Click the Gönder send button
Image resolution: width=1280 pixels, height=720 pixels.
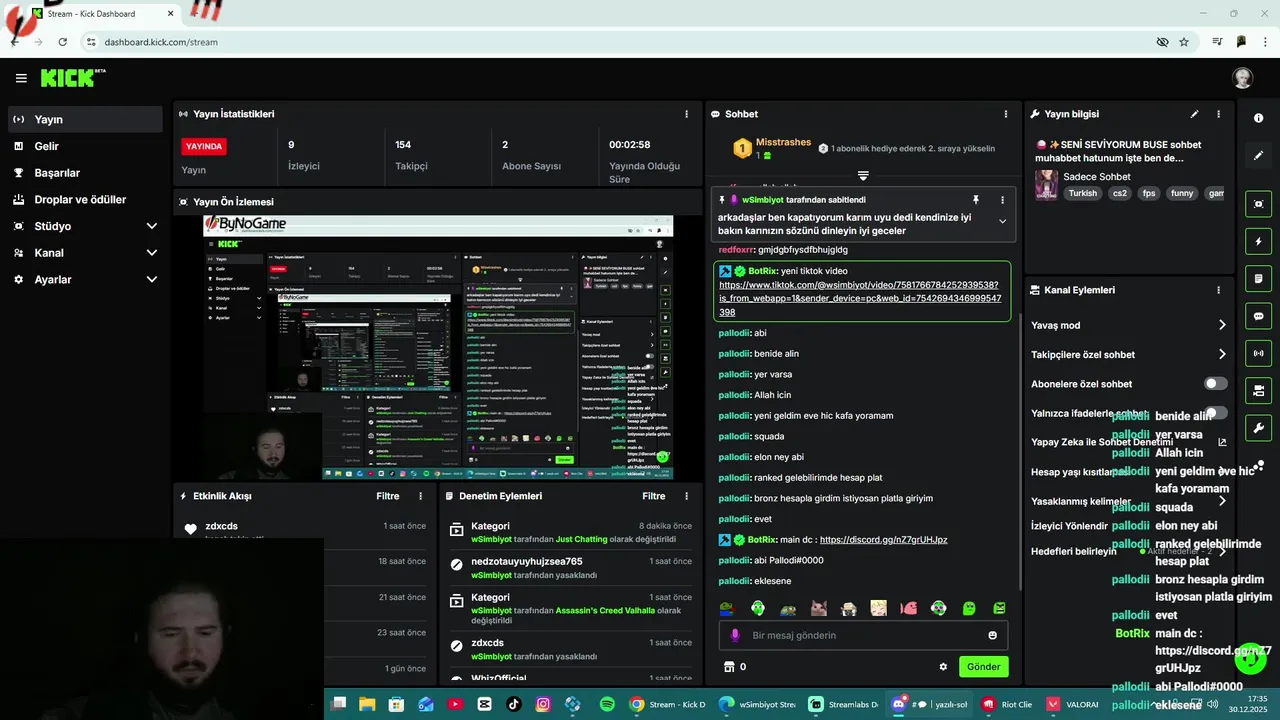(983, 667)
